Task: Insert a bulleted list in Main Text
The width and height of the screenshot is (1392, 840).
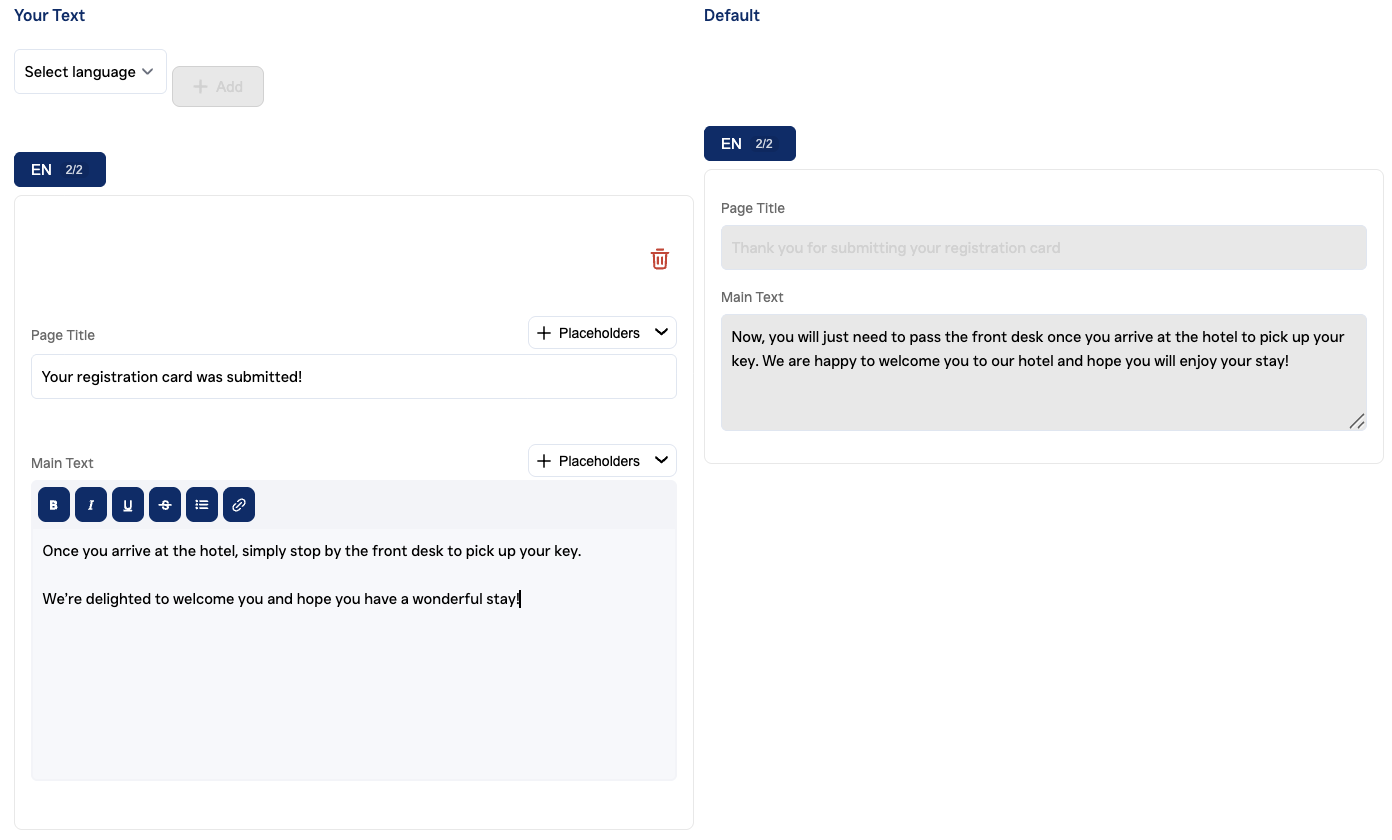Action: click(x=202, y=505)
